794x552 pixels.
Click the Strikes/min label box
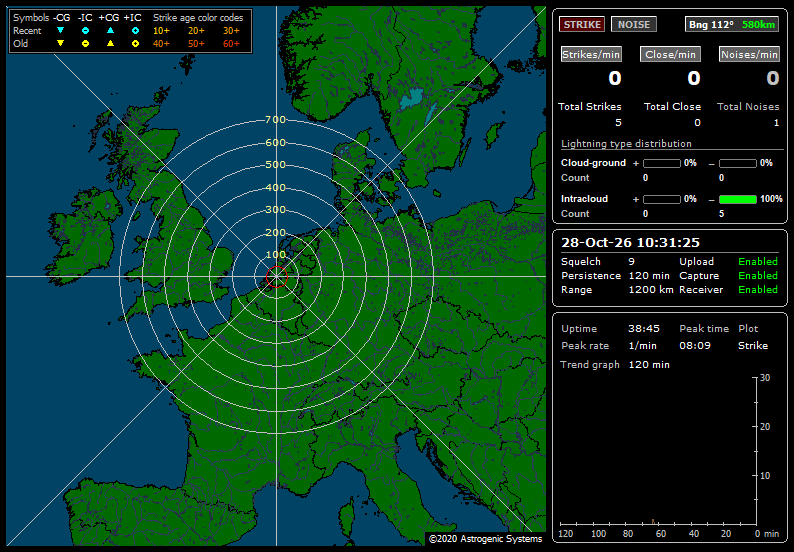pos(591,54)
